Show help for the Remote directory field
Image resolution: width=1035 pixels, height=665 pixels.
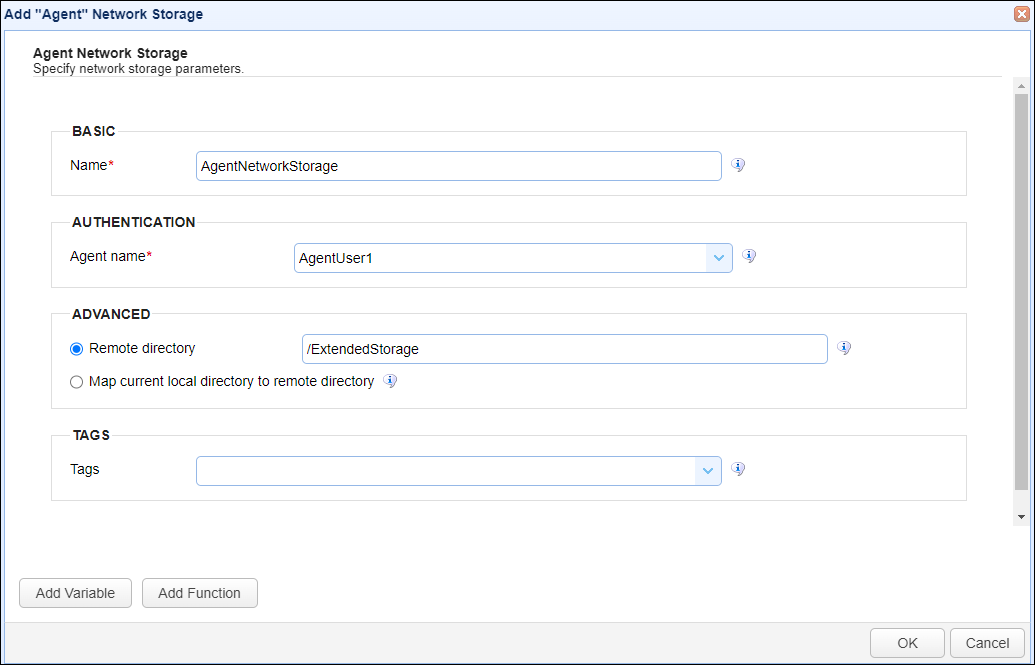pos(844,348)
